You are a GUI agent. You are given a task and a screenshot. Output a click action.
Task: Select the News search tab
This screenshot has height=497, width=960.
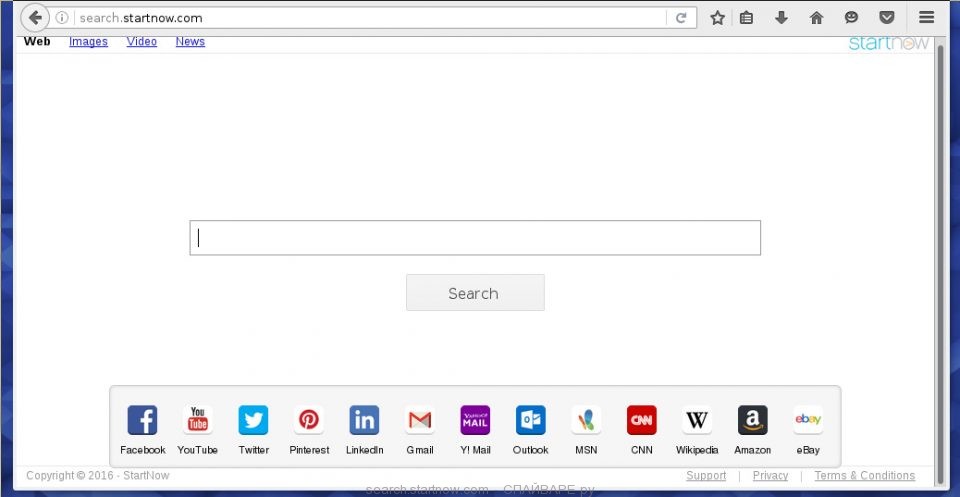click(190, 42)
